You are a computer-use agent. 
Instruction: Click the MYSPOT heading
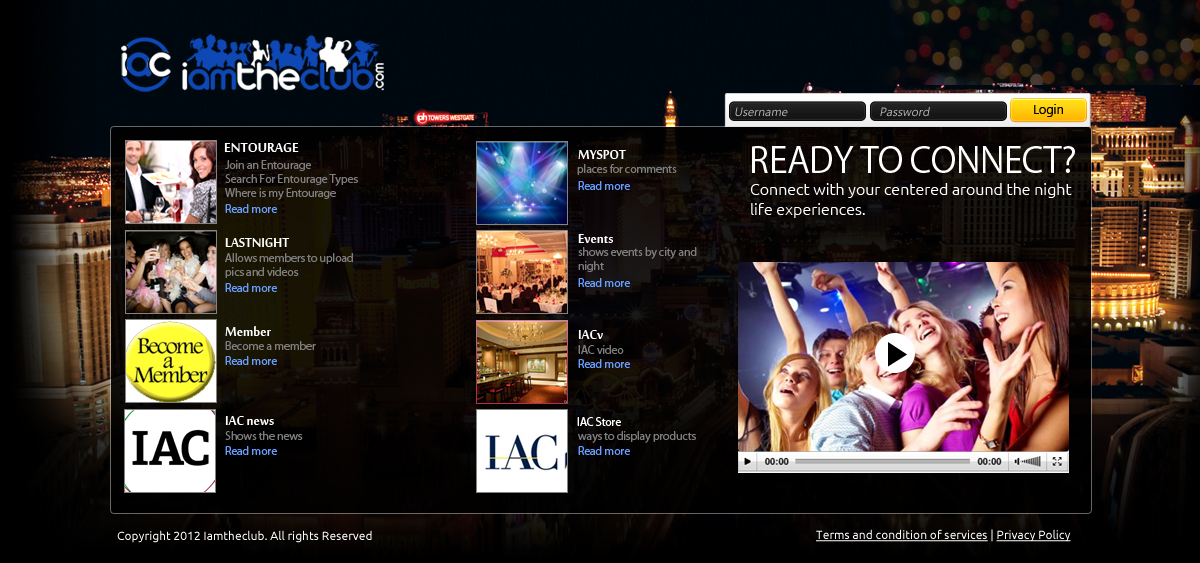point(602,155)
